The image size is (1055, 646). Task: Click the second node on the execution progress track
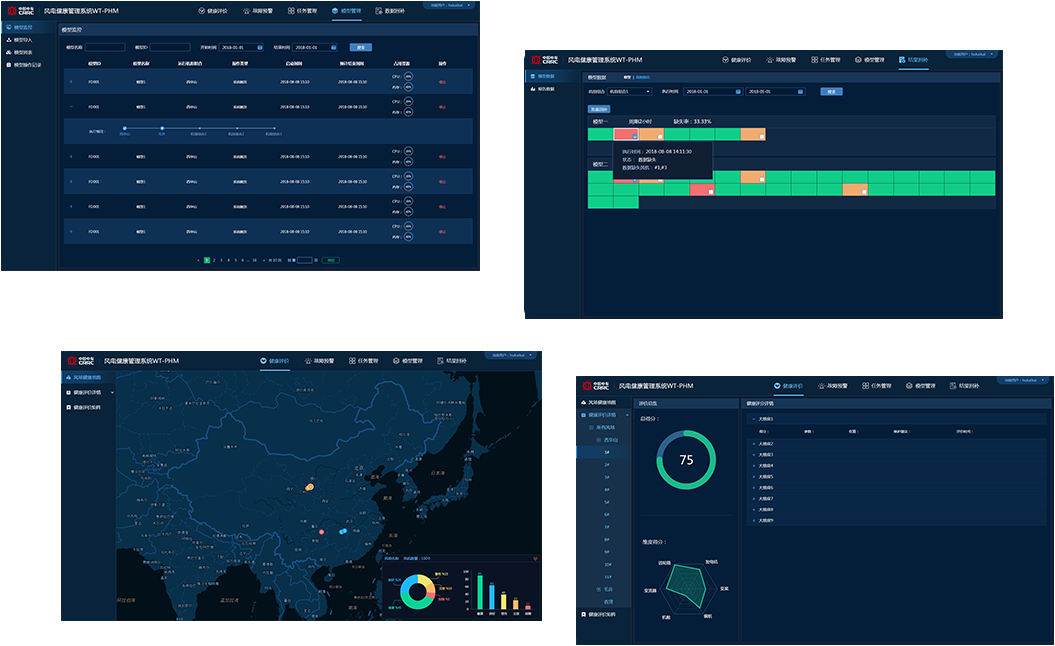[x=162, y=128]
